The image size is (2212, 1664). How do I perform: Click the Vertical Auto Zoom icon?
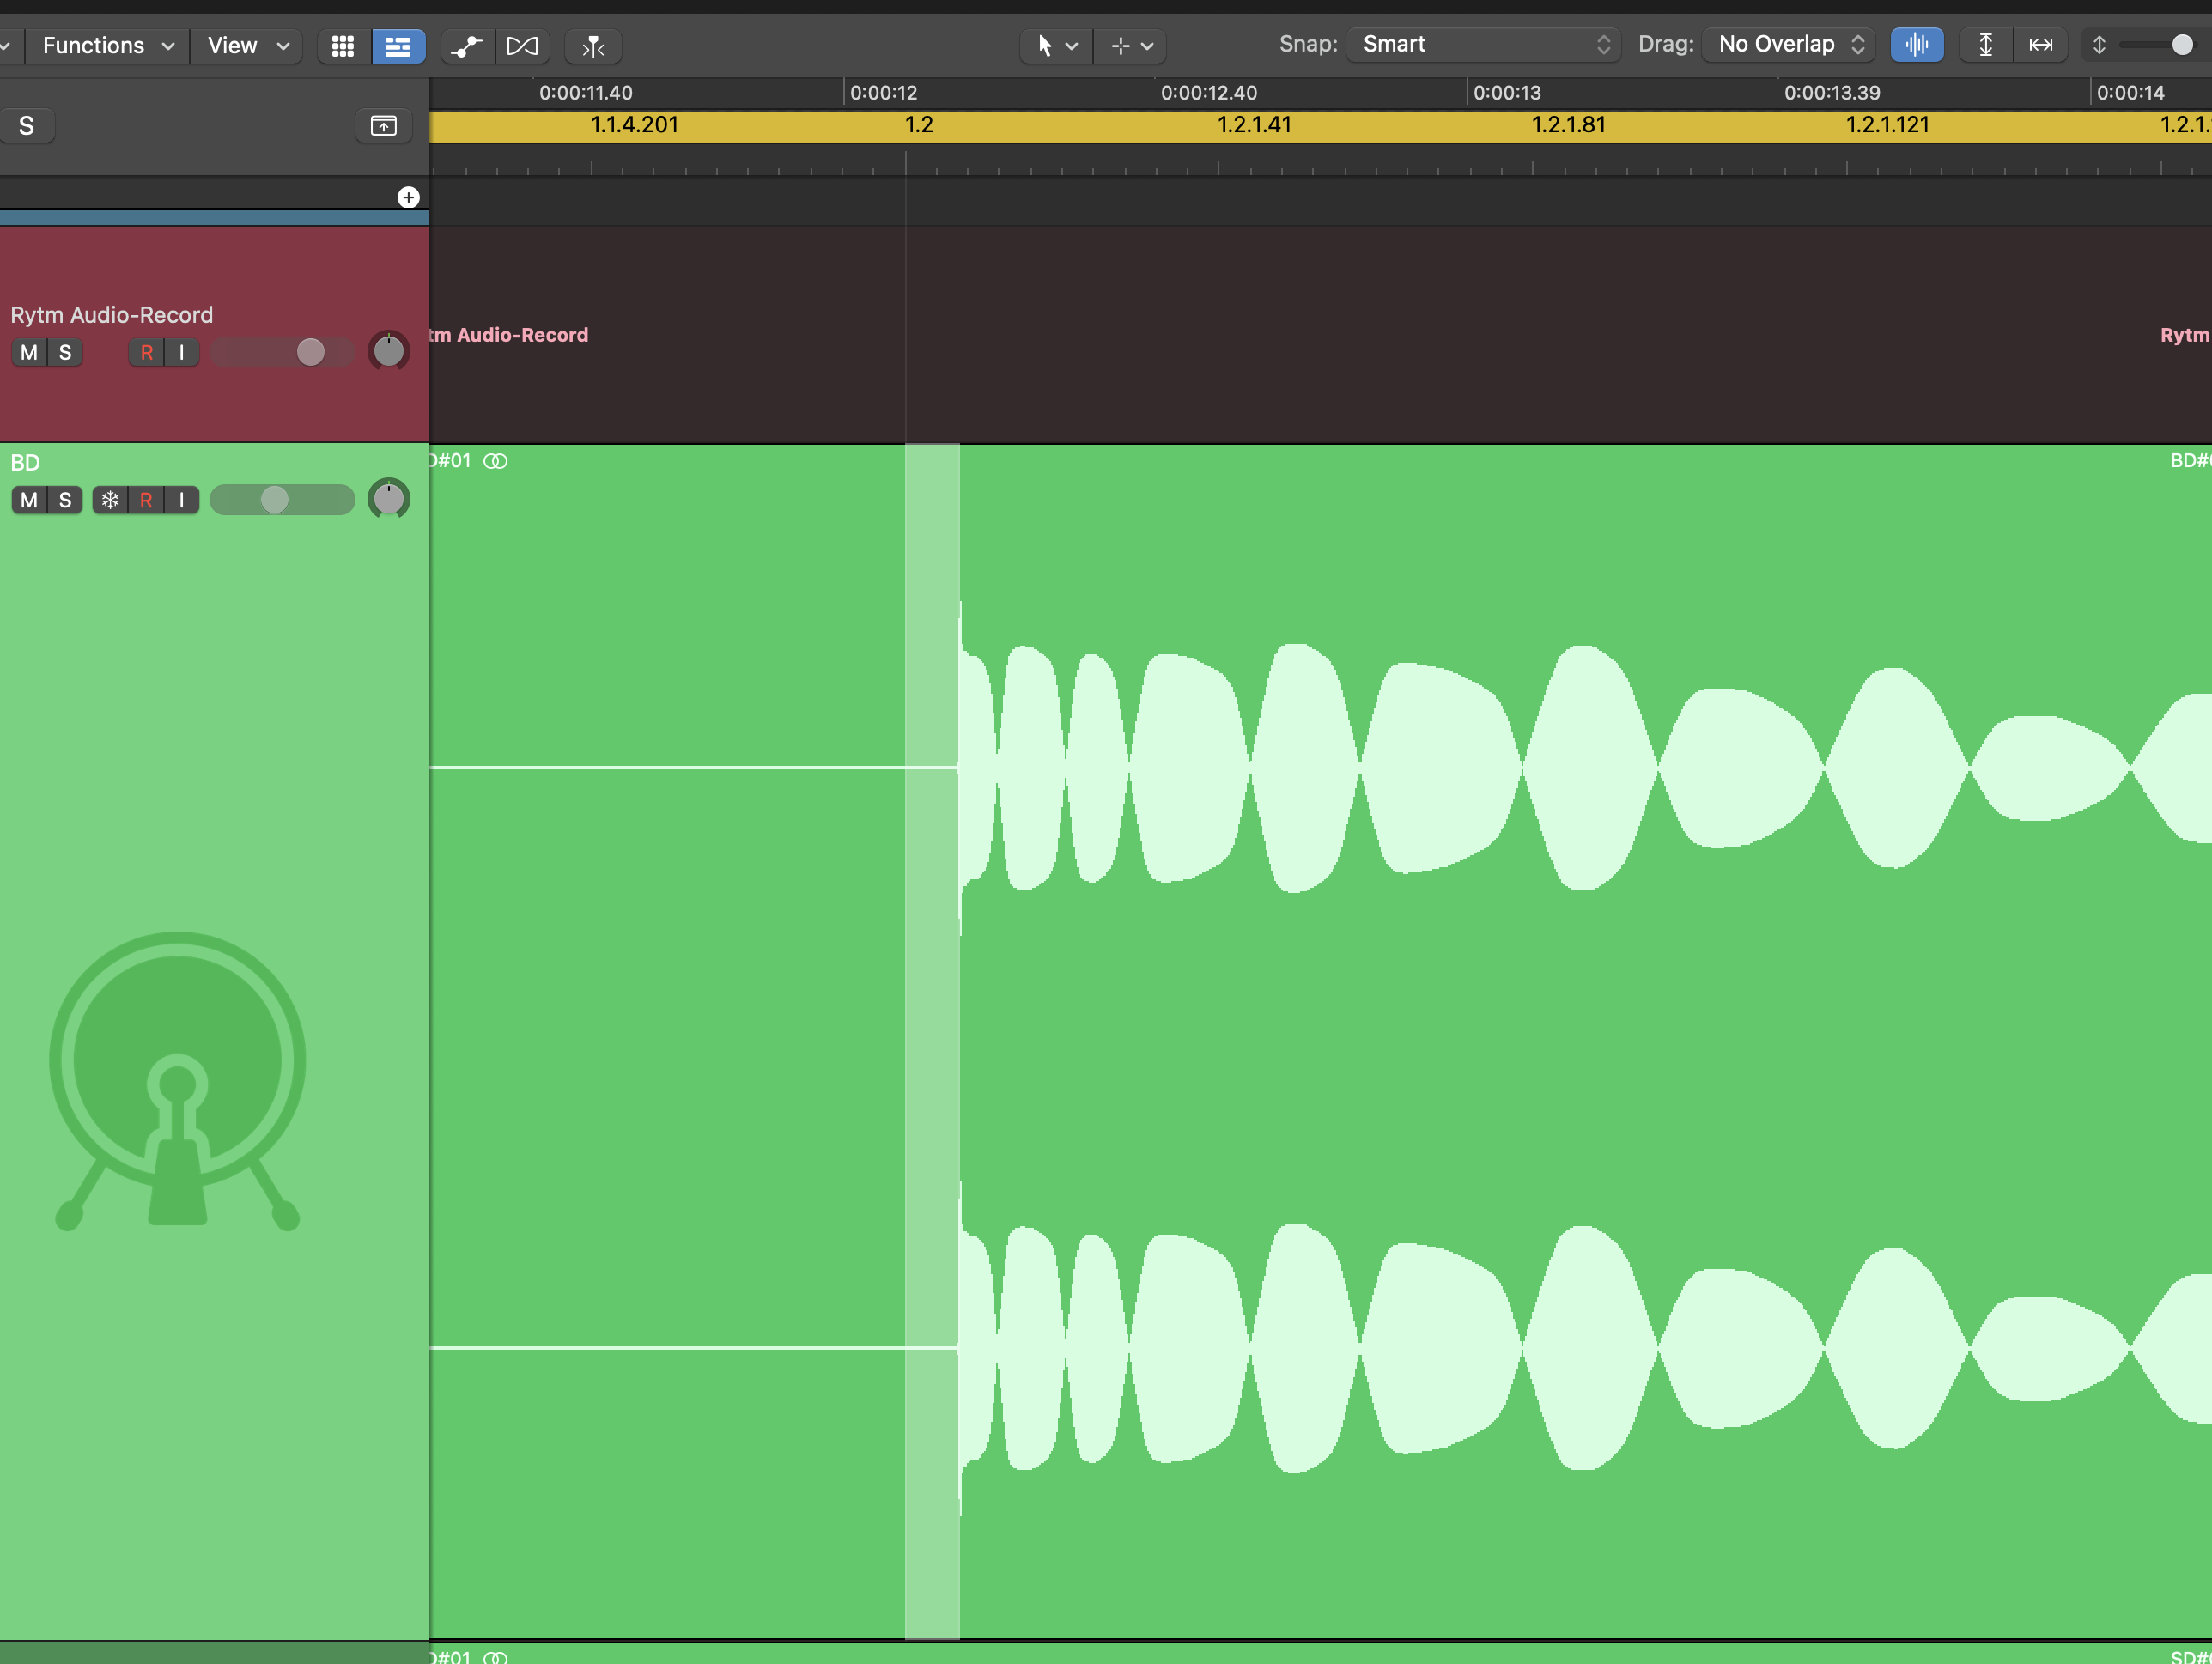(1985, 45)
